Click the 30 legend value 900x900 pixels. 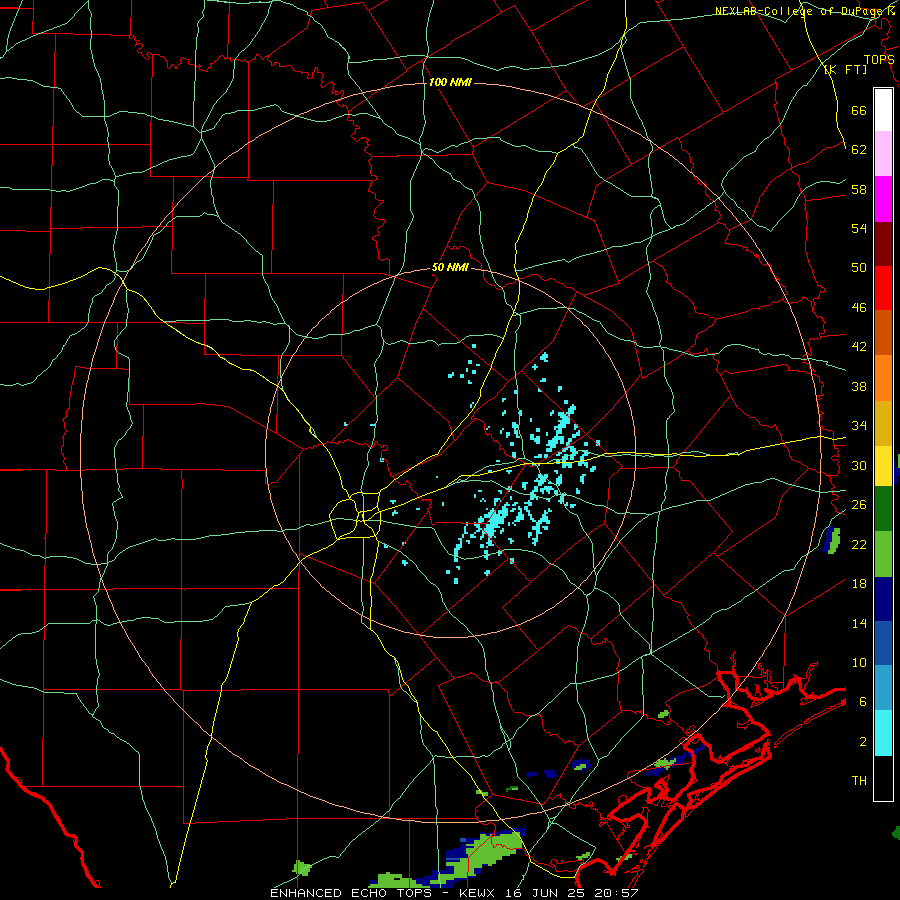859,465
